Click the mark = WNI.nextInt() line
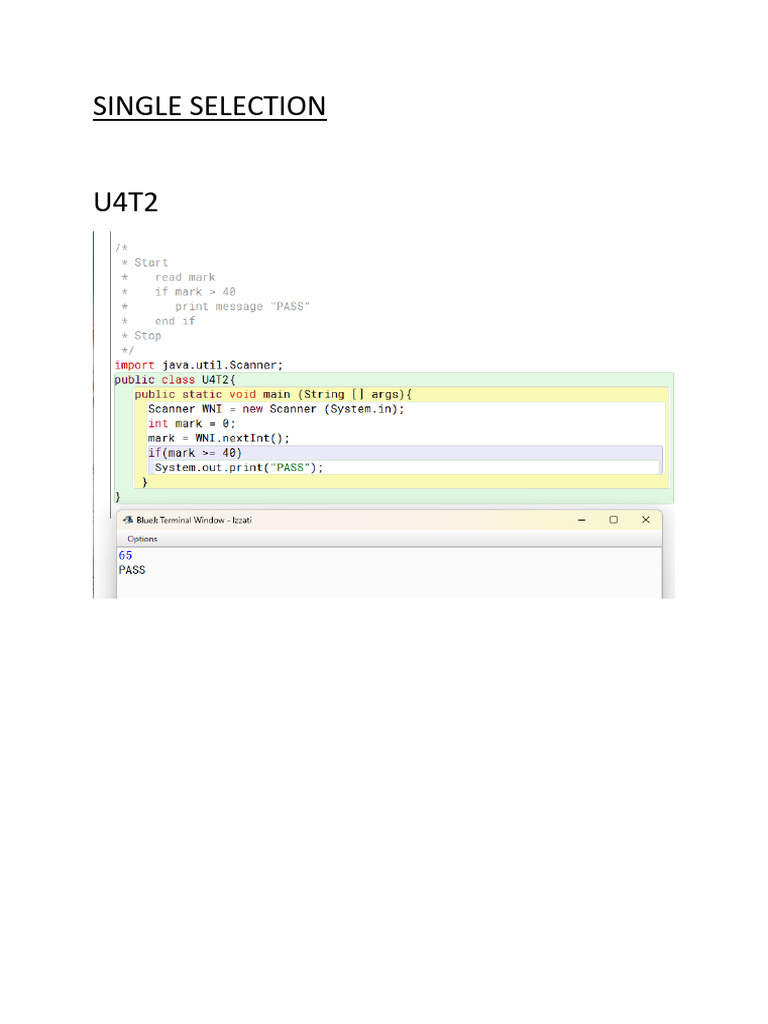Screen dimensions: 768x1024 pos(218,438)
